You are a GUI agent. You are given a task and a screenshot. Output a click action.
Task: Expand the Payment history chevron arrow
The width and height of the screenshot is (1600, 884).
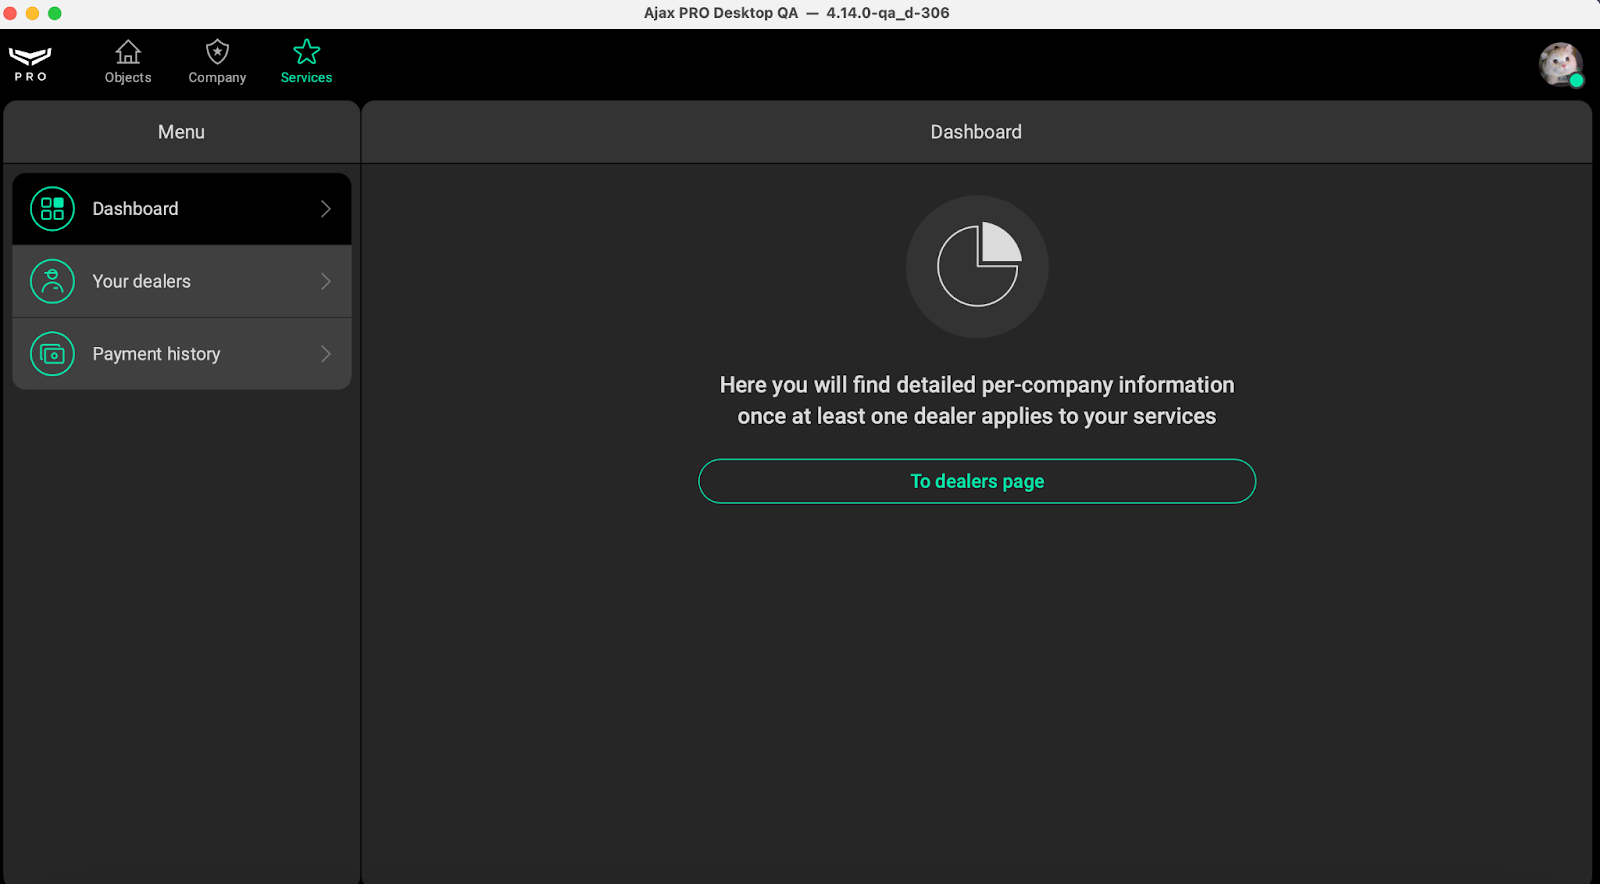[x=325, y=354]
